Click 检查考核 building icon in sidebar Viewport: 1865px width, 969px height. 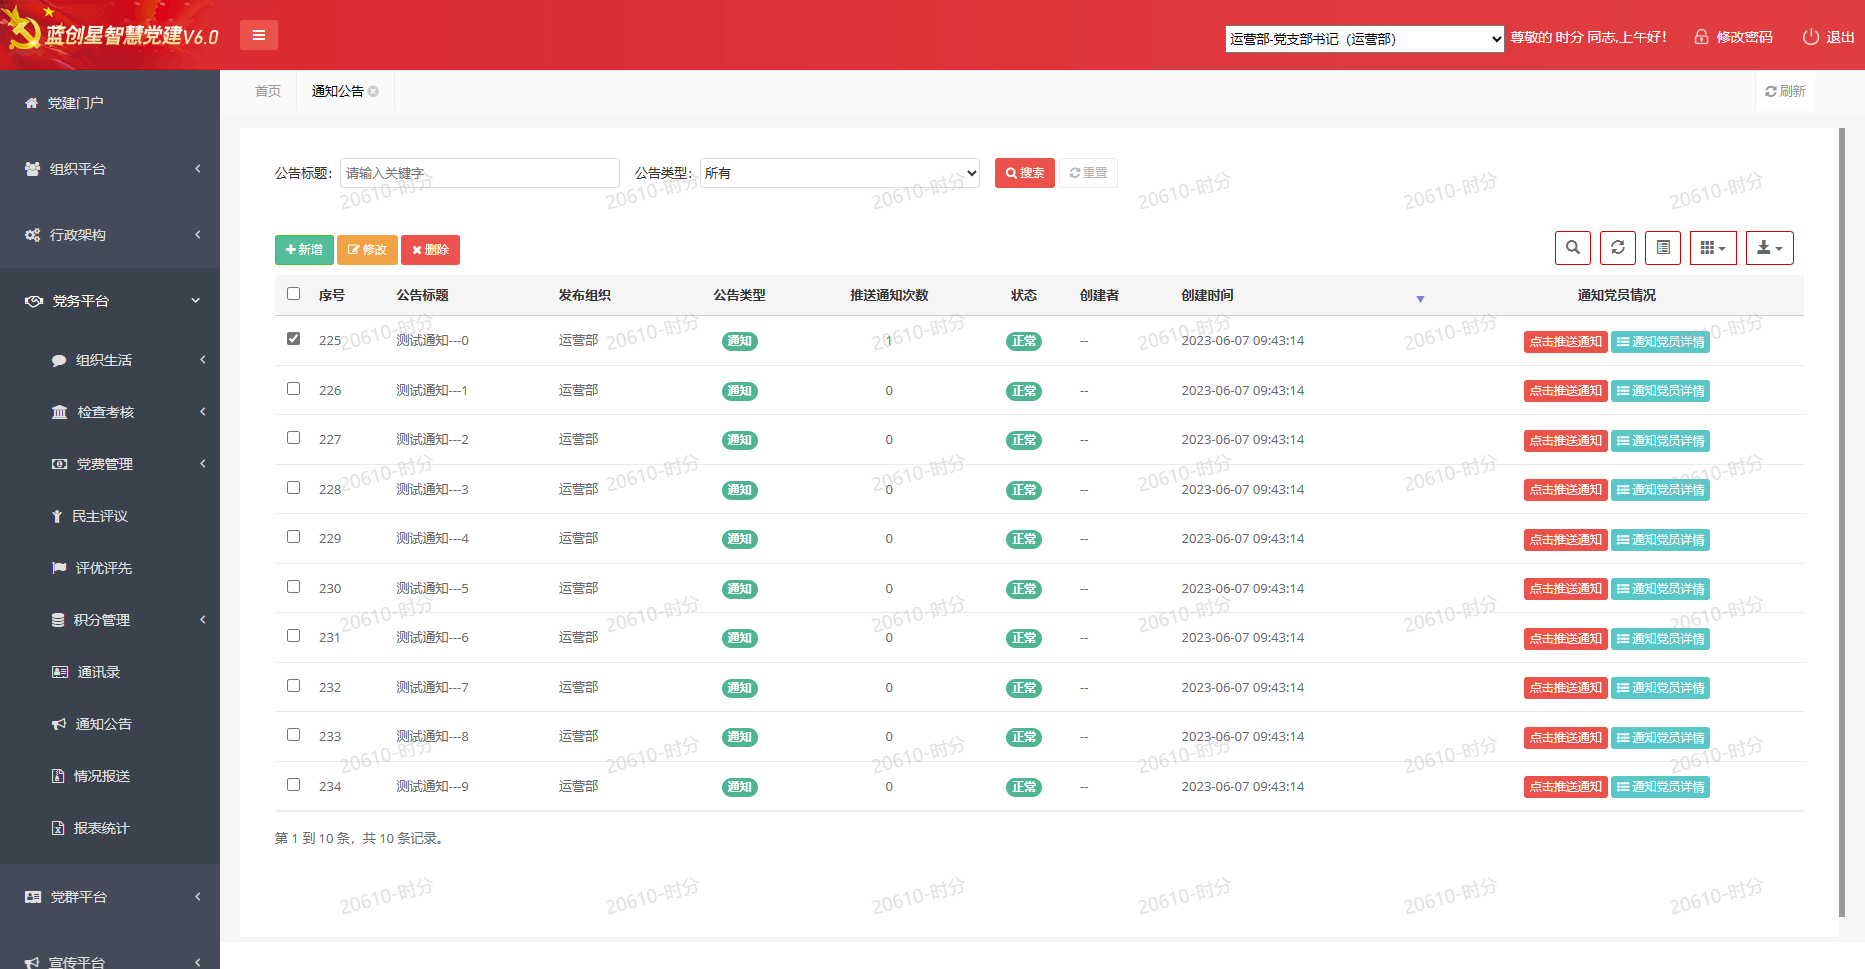tap(60, 412)
